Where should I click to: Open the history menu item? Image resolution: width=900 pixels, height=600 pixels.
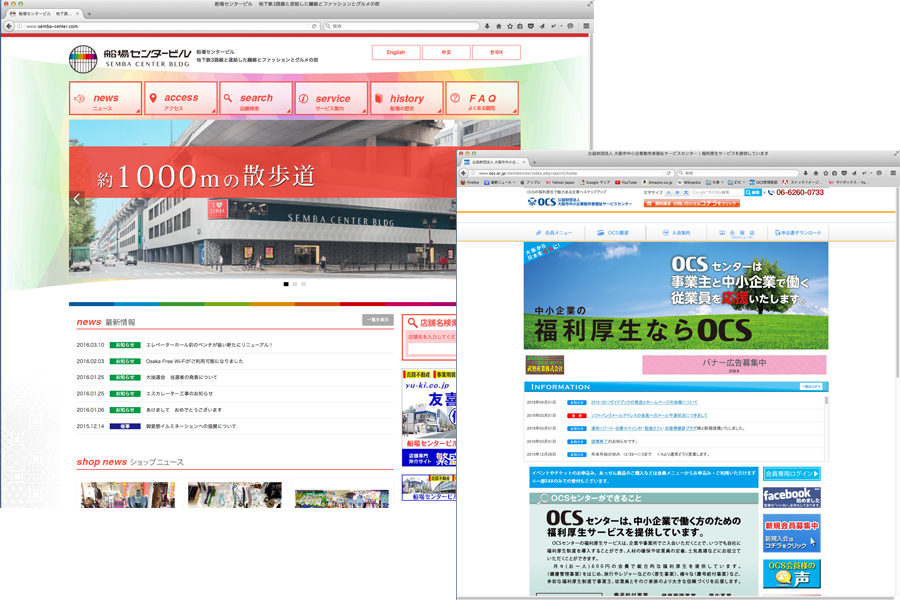[406, 98]
